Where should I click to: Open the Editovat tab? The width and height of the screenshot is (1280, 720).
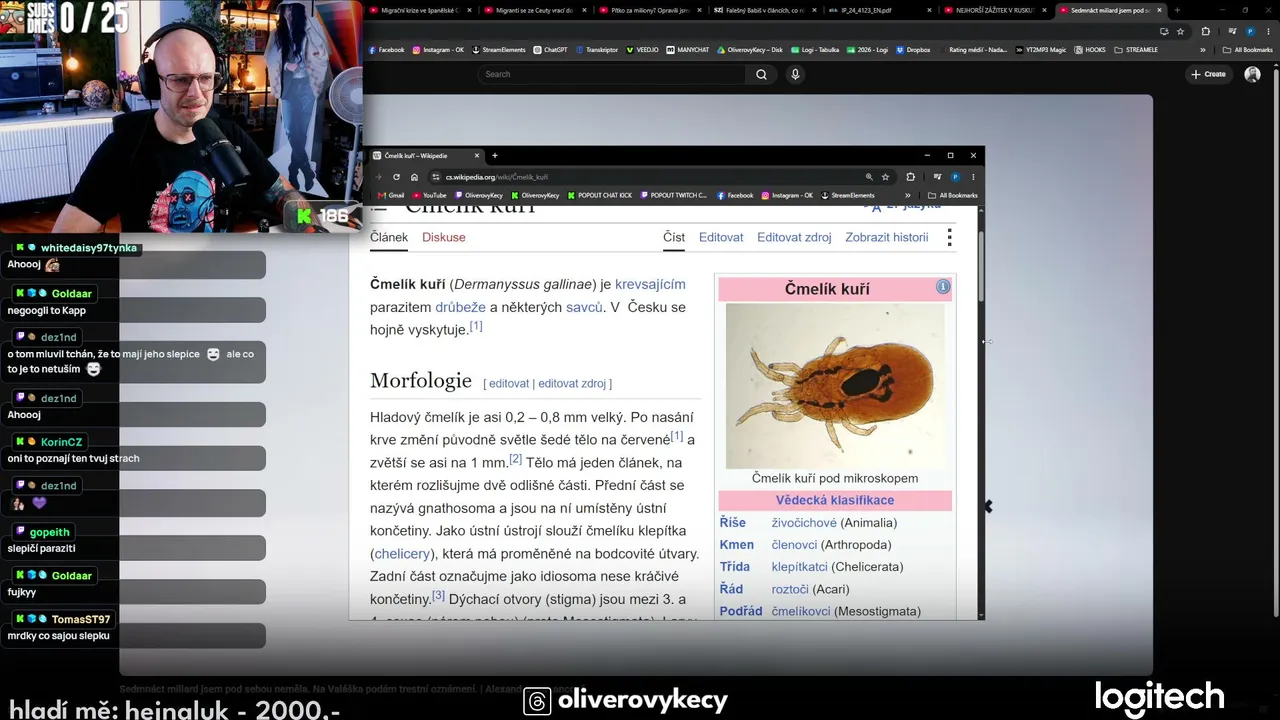(721, 238)
